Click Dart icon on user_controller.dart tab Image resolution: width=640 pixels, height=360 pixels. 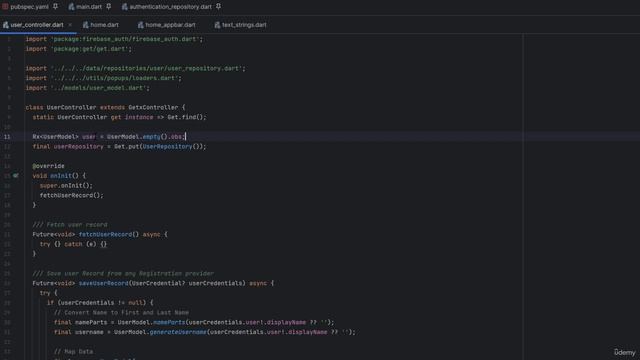(6, 25)
